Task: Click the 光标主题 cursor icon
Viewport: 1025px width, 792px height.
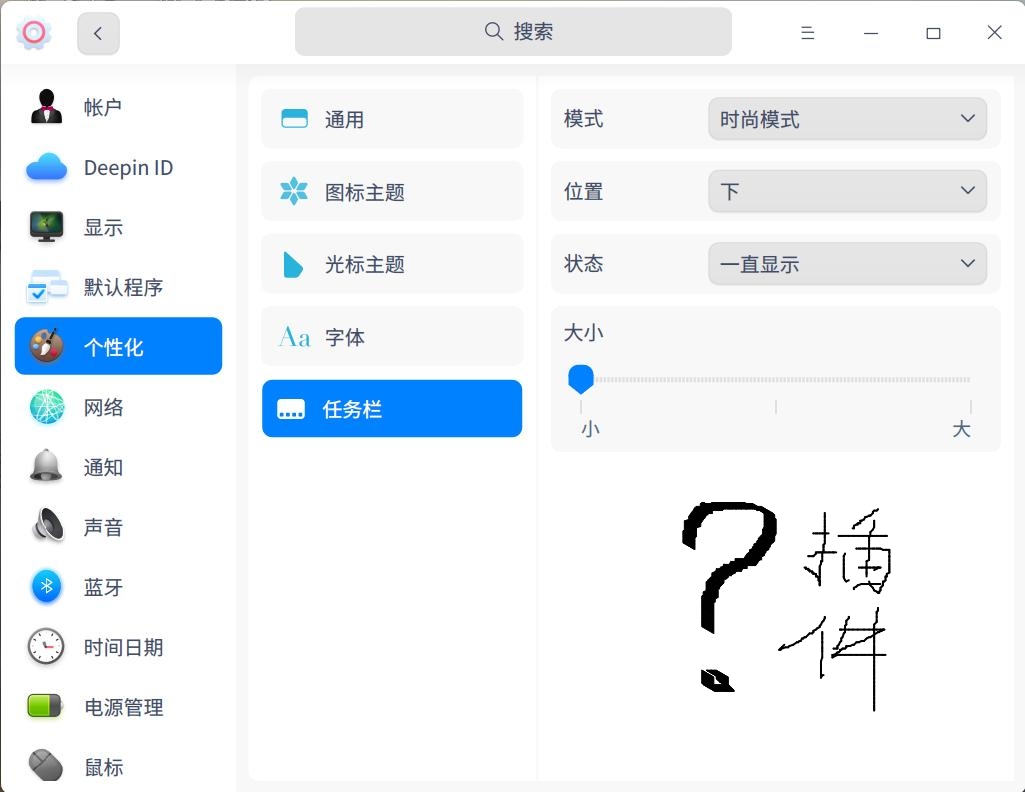Action: pos(292,265)
